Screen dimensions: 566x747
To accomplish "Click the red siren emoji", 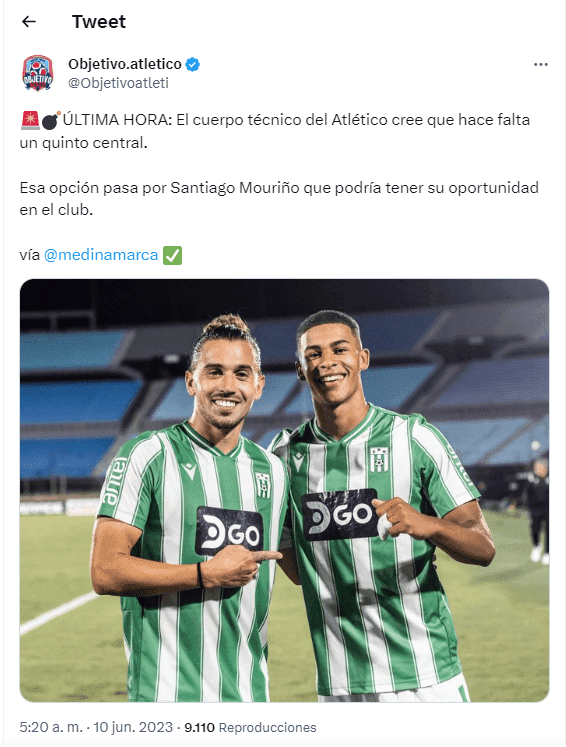I will (x=30, y=120).
